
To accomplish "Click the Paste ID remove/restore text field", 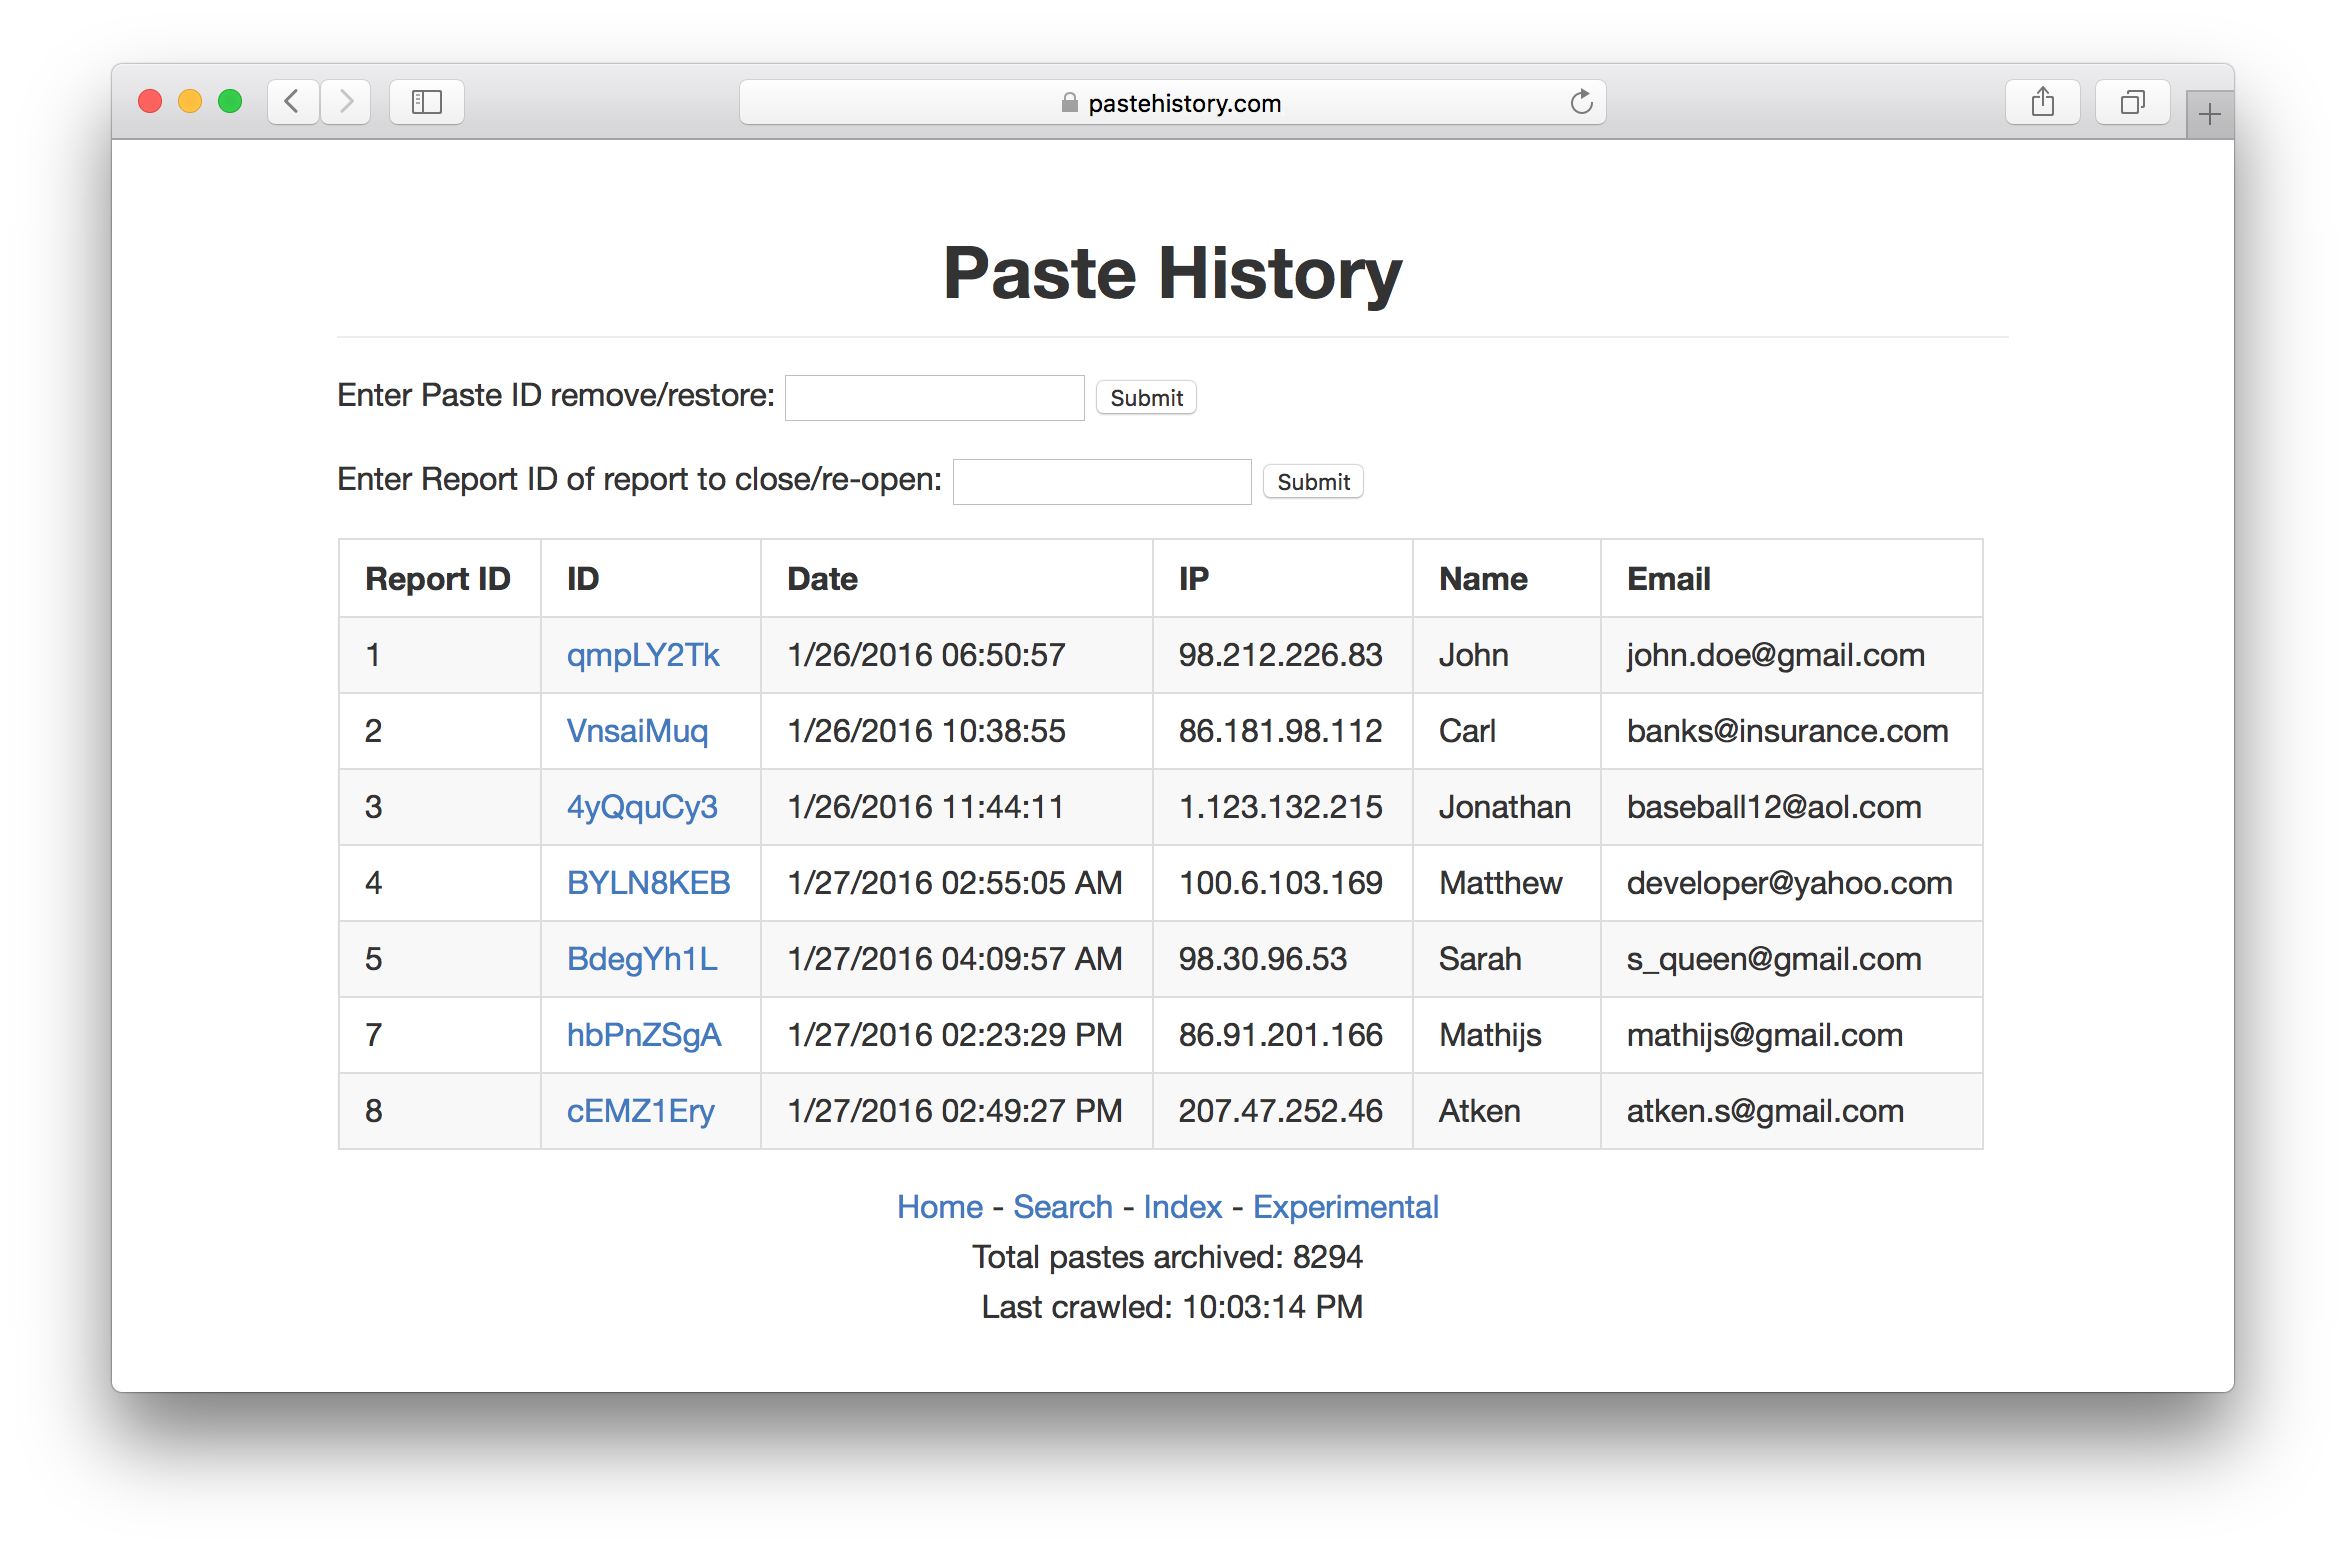I will click(x=934, y=398).
